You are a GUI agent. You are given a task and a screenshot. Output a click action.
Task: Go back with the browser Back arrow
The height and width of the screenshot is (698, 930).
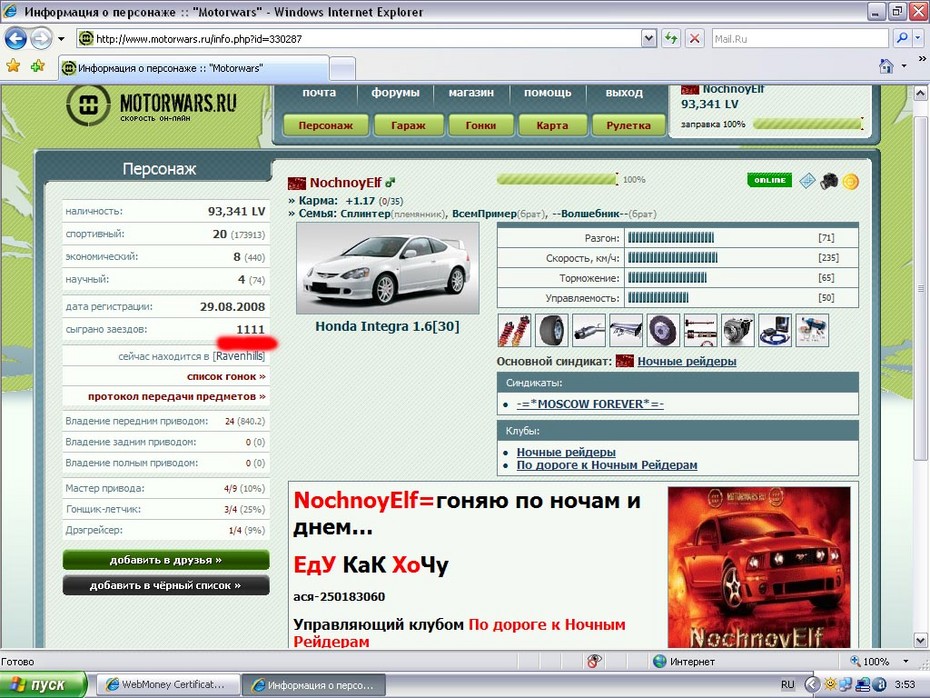(15, 39)
